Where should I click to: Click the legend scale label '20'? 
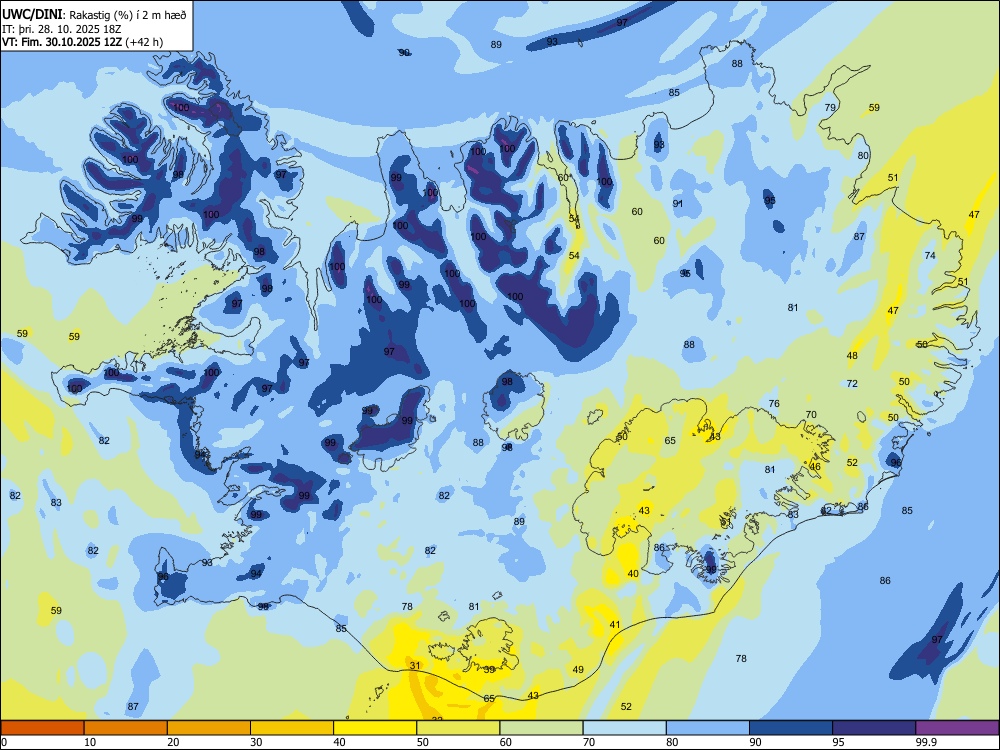pos(173,742)
